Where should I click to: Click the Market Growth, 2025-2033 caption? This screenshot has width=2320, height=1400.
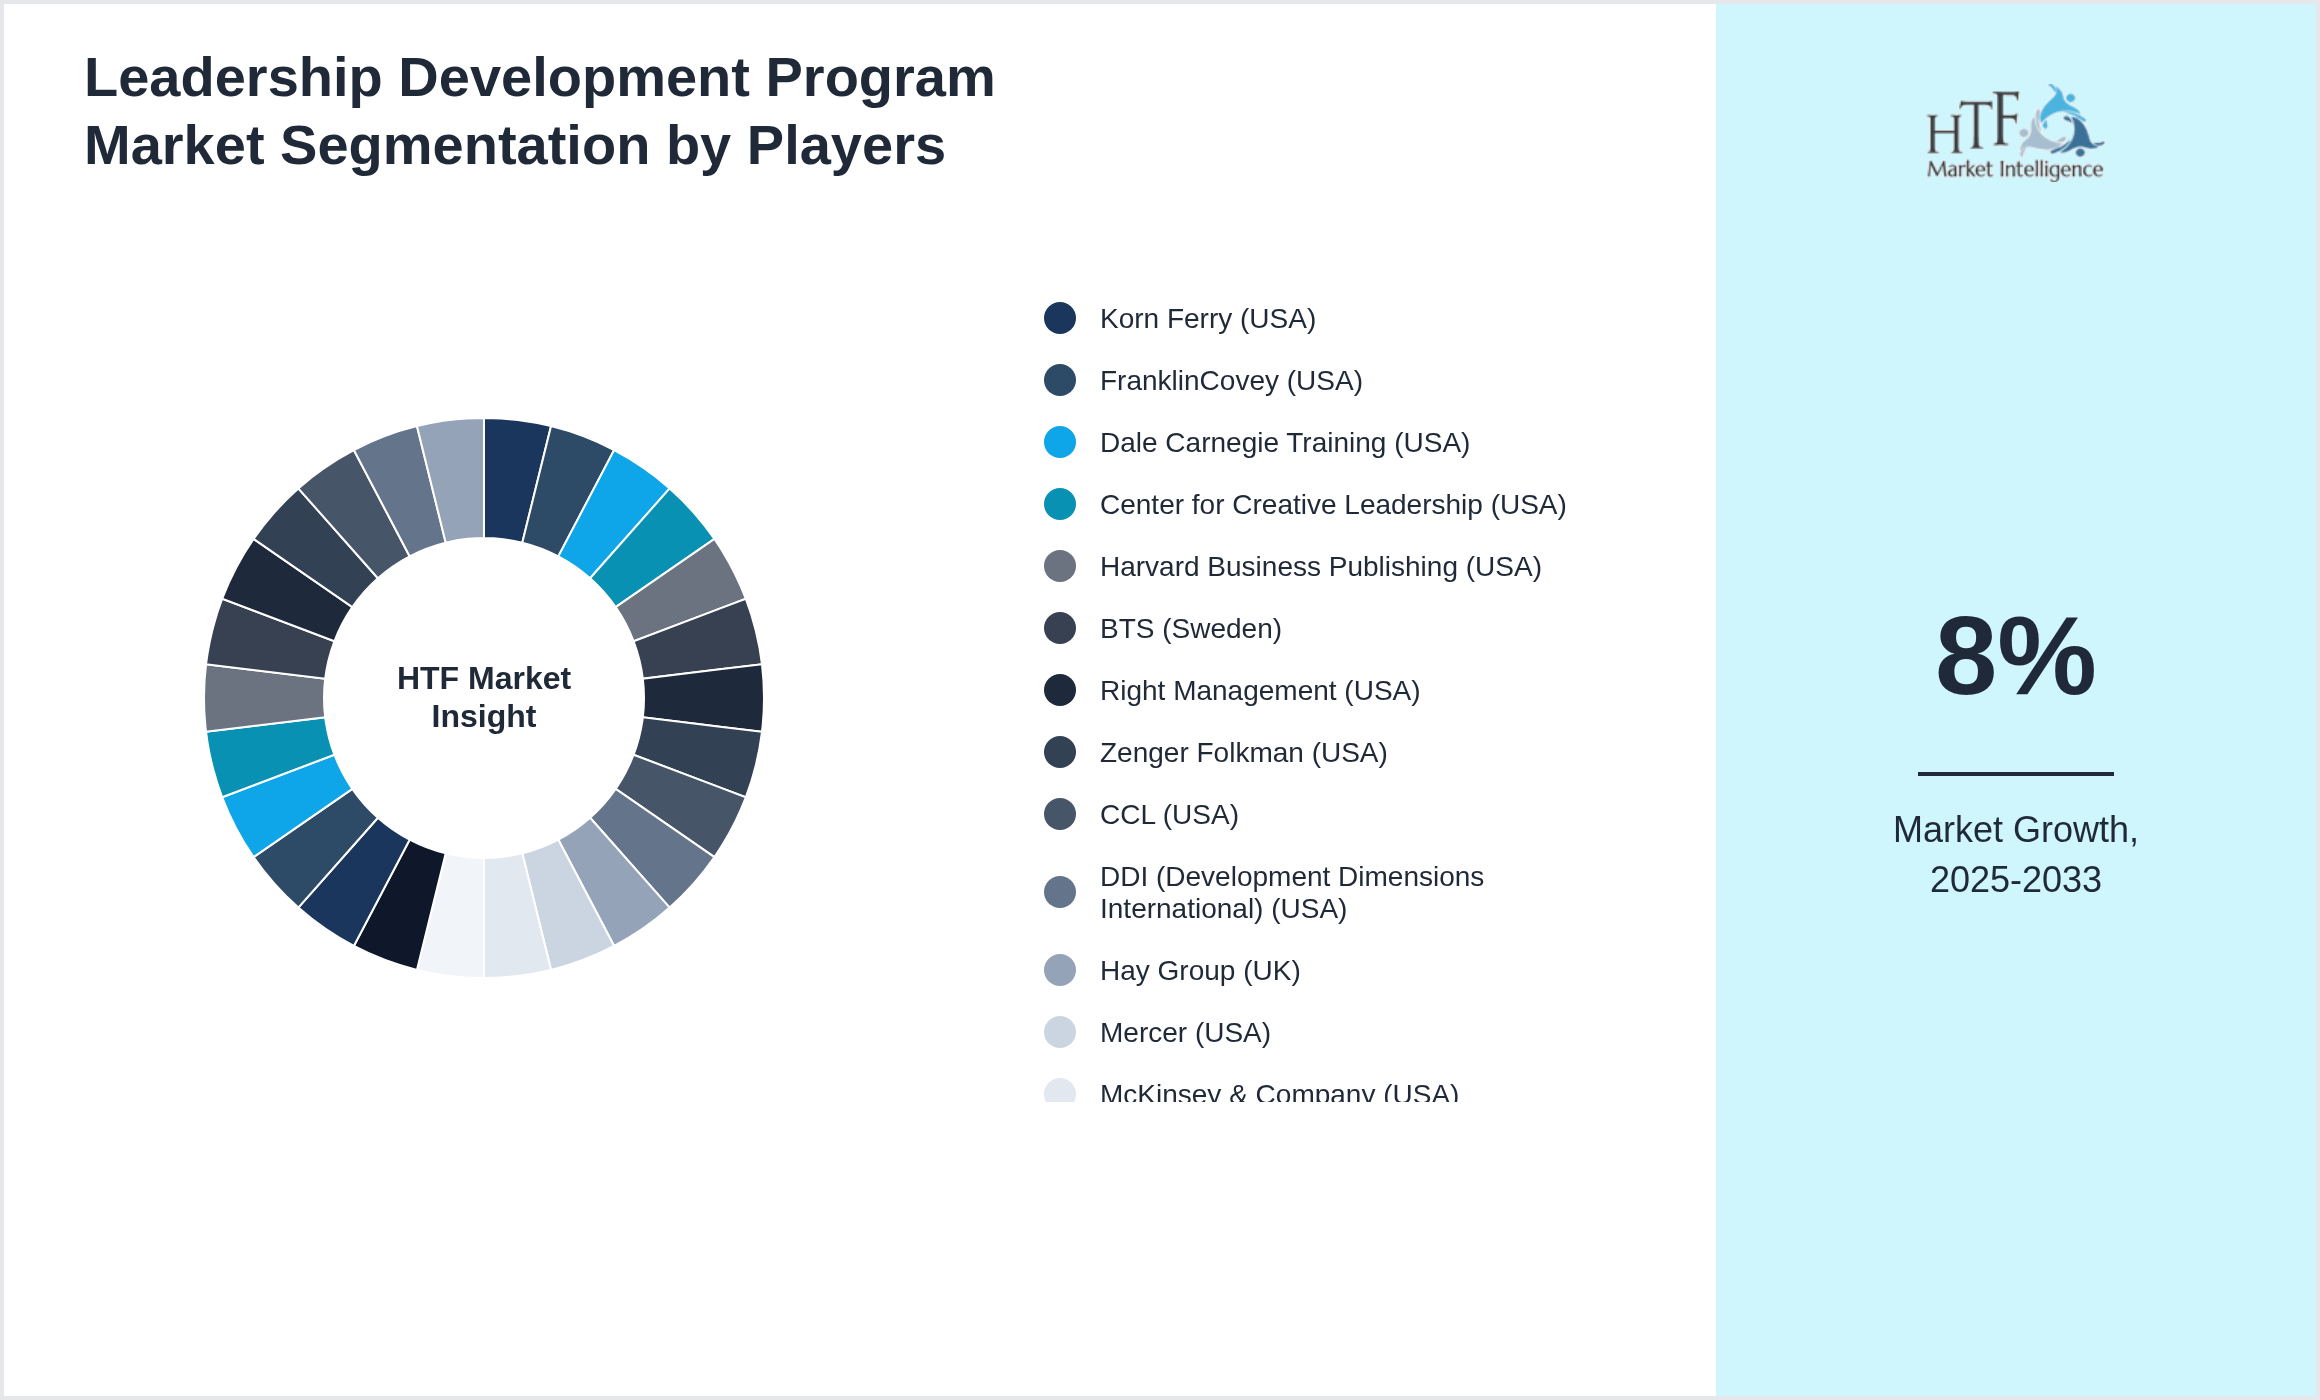(2016, 854)
